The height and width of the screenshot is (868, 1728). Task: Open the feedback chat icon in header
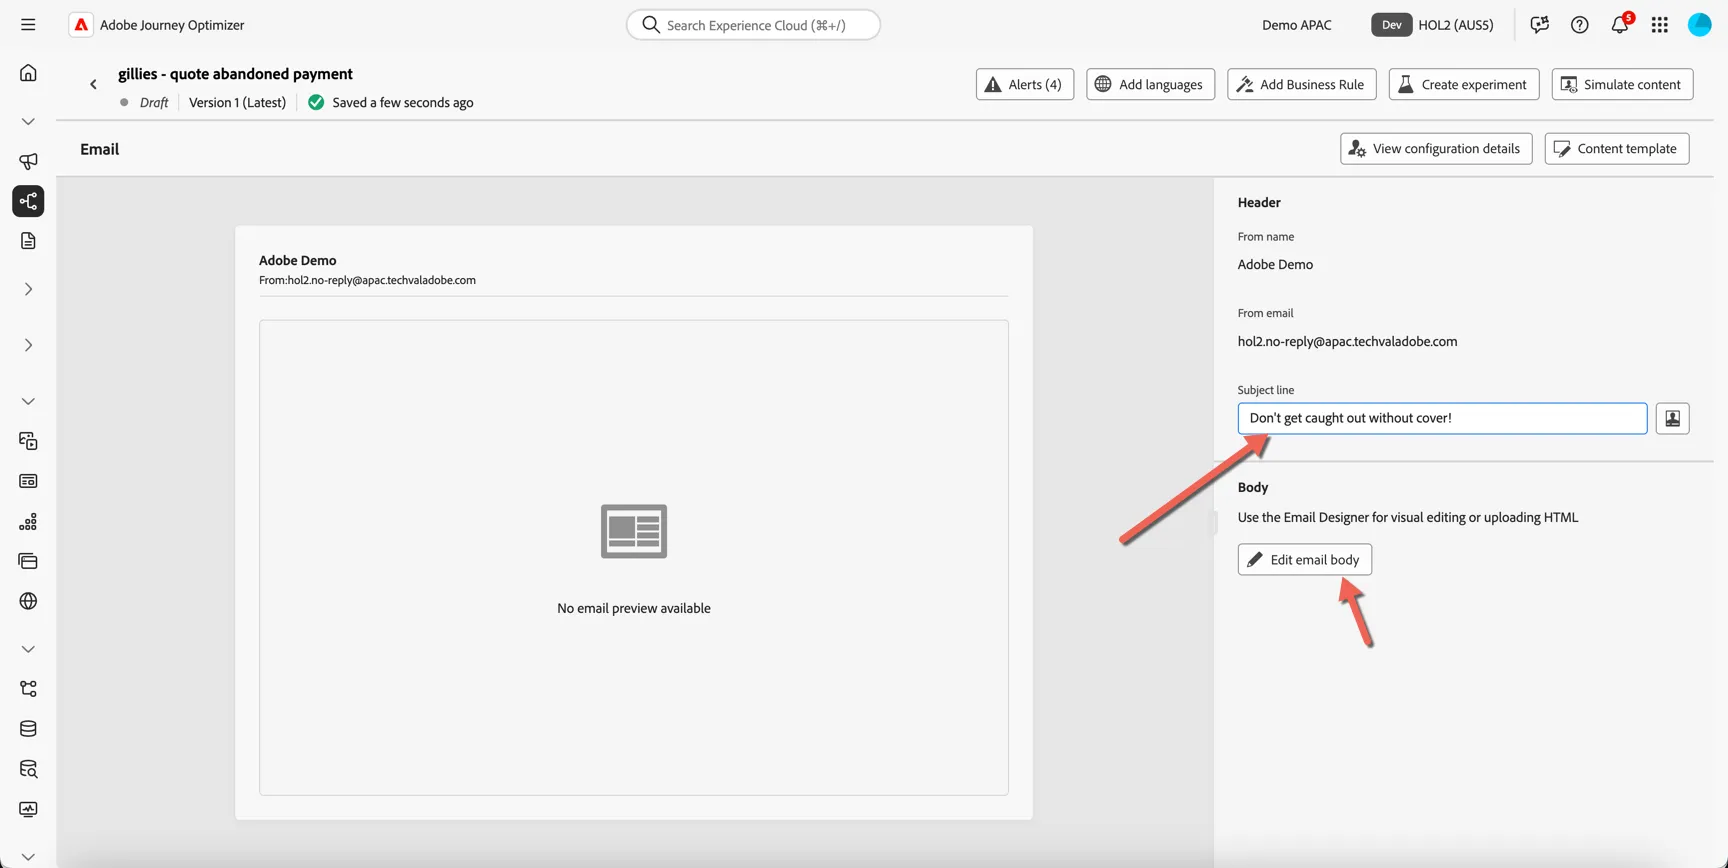(1540, 25)
